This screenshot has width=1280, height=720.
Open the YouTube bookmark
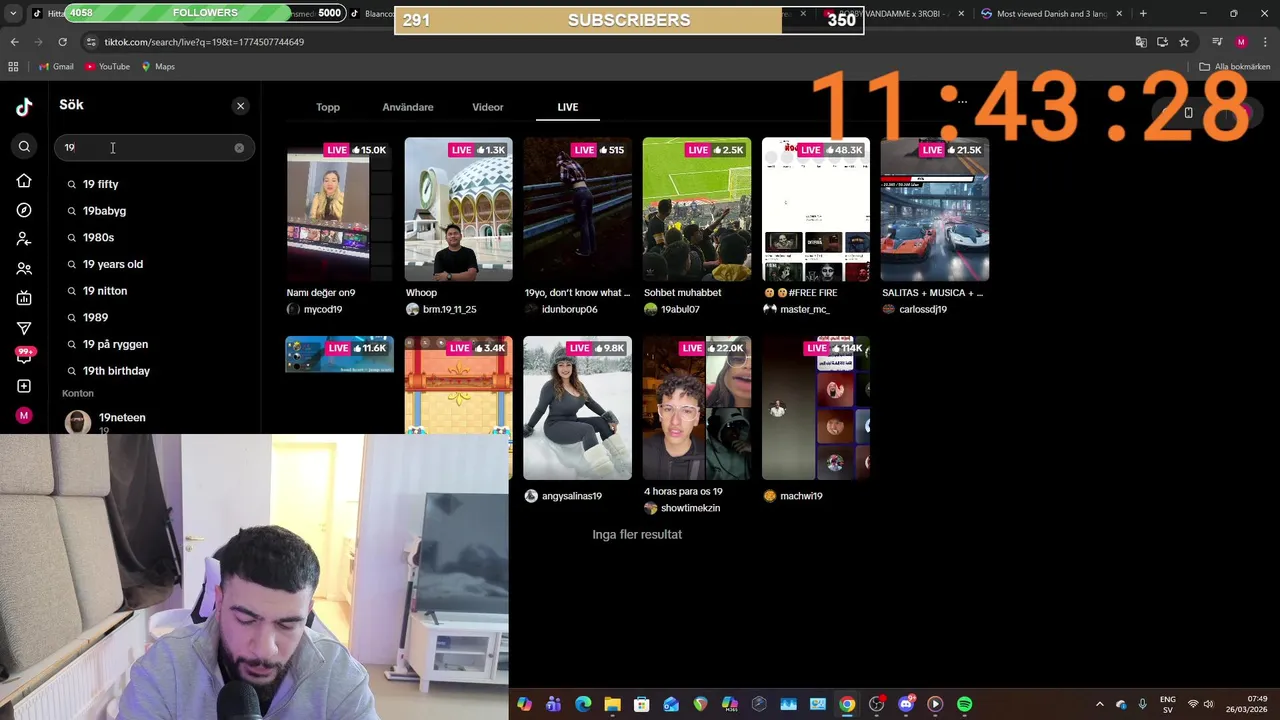[108, 67]
